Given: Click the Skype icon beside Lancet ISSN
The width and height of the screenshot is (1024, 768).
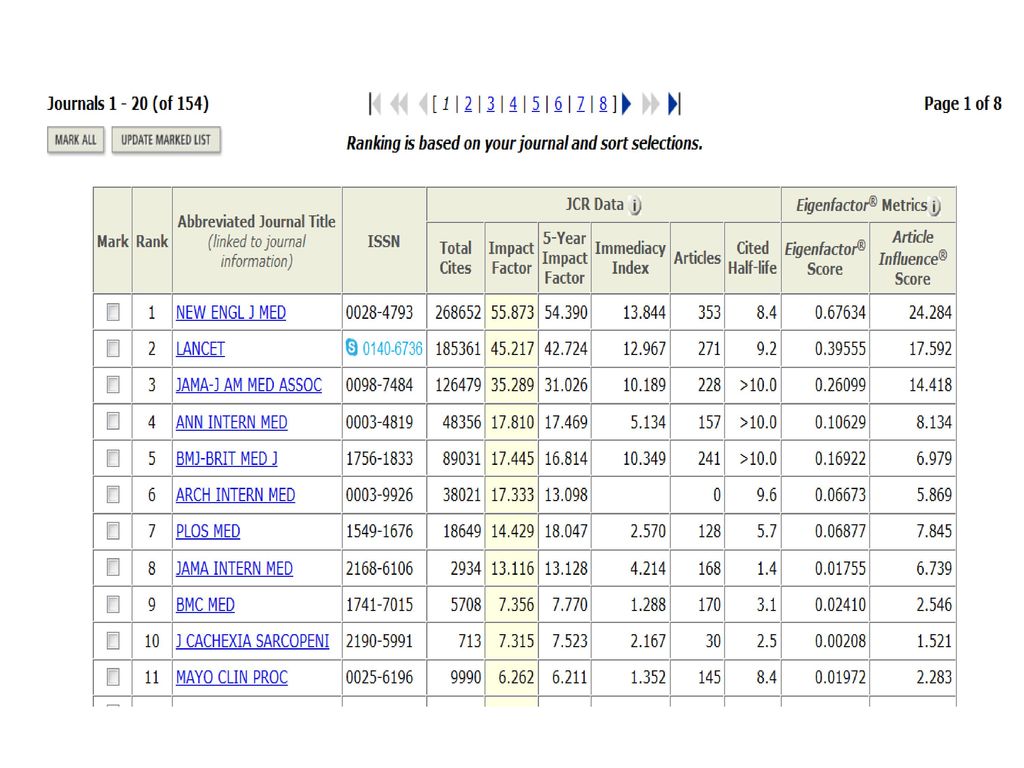Looking at the screenshot, I should tap(352, 347).
